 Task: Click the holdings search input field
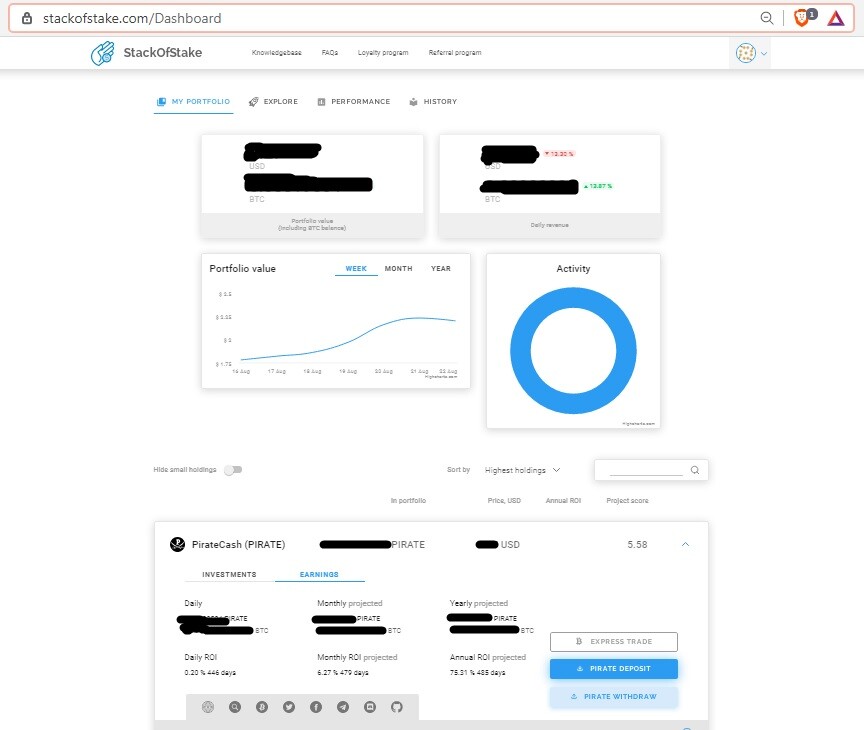(x=646, y=470)
